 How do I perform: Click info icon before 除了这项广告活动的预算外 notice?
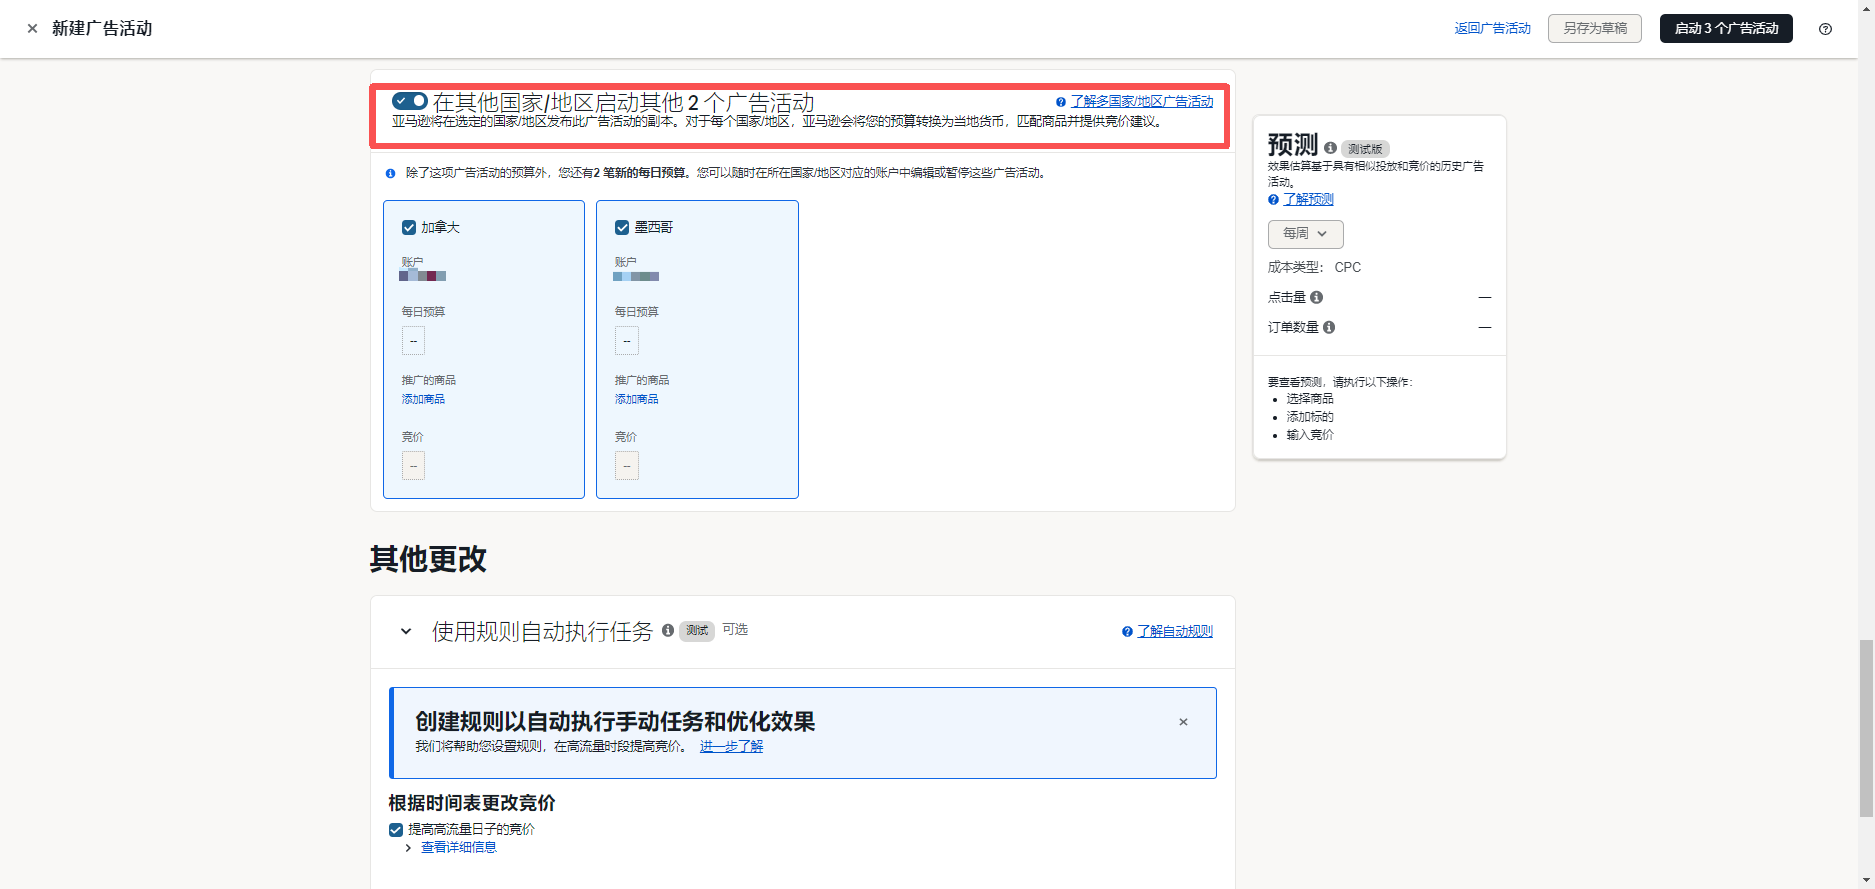[391, 173]
